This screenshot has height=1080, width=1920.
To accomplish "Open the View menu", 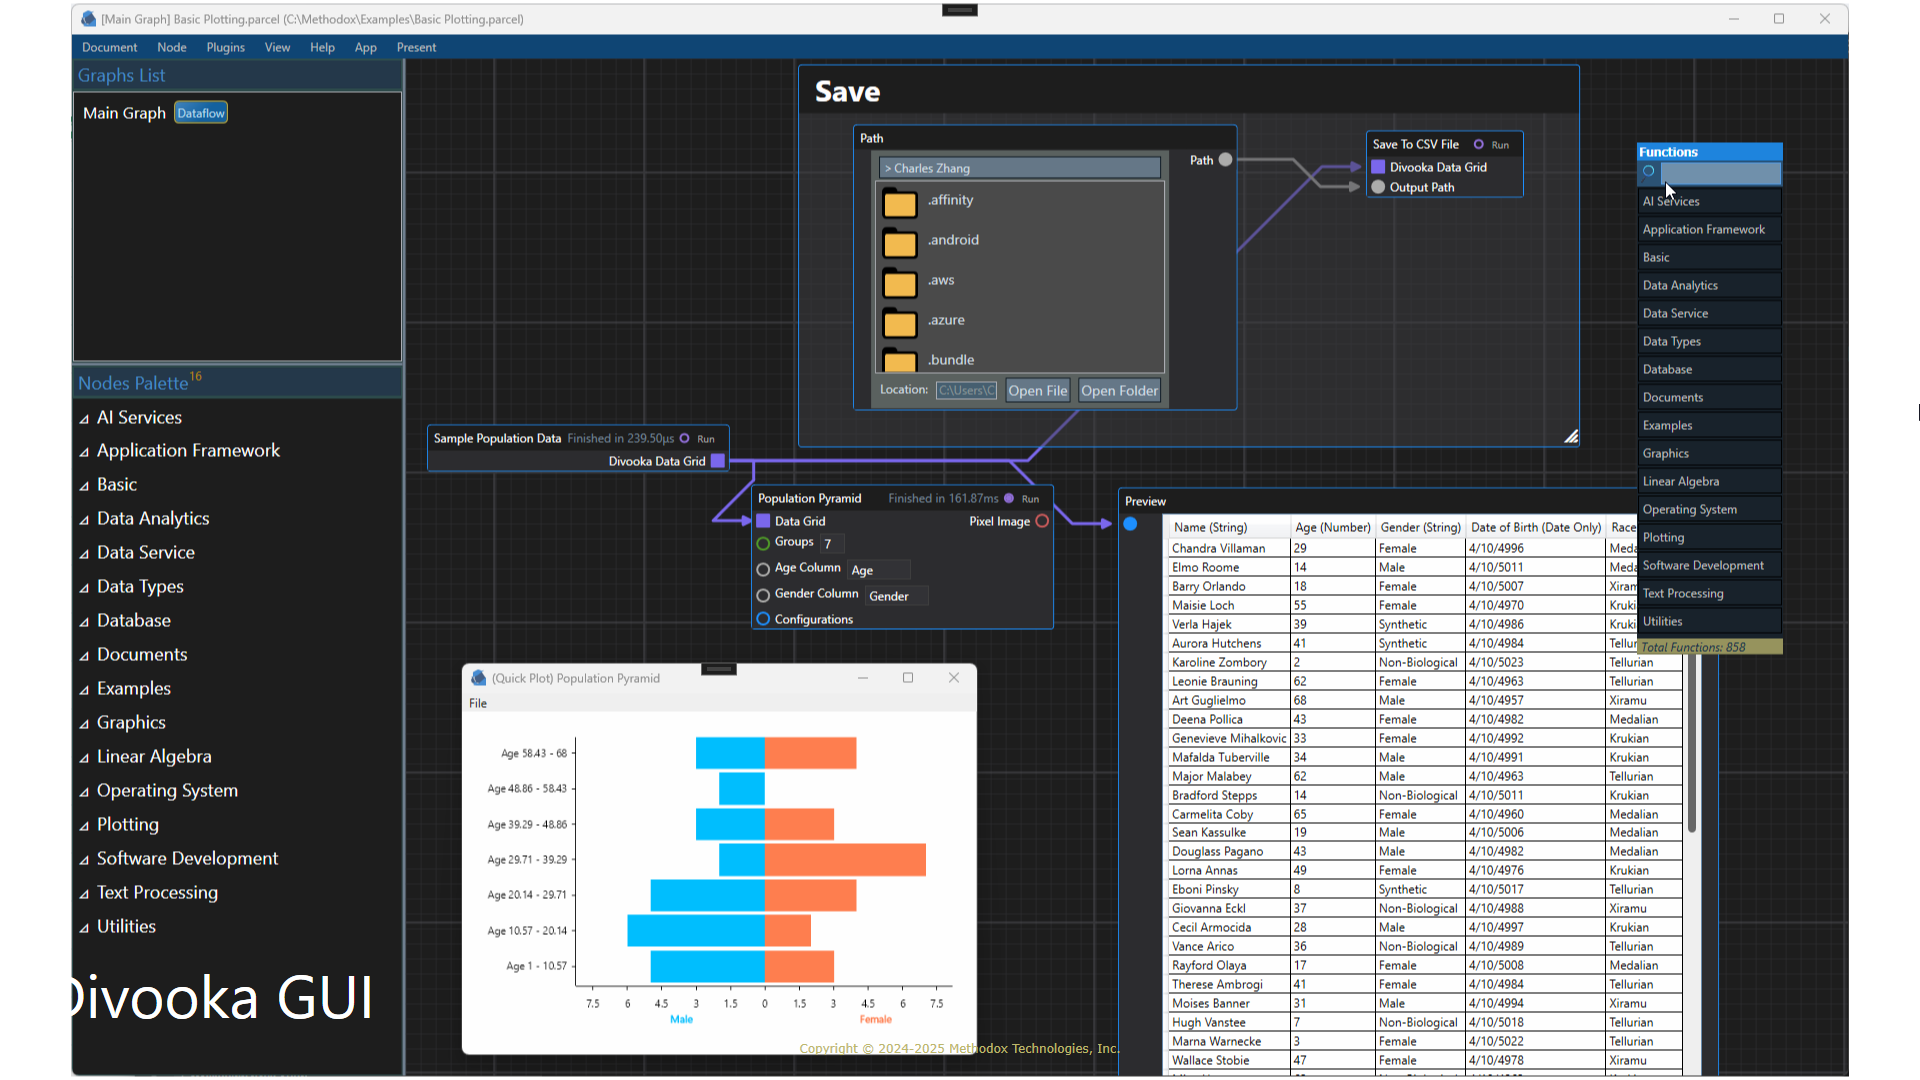I will coord(278,47).
